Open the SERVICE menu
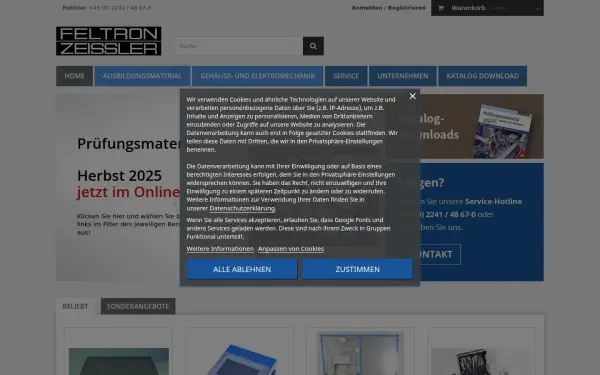Image resolution: width=600 pixels, height=375 pixels. (346, 76)
